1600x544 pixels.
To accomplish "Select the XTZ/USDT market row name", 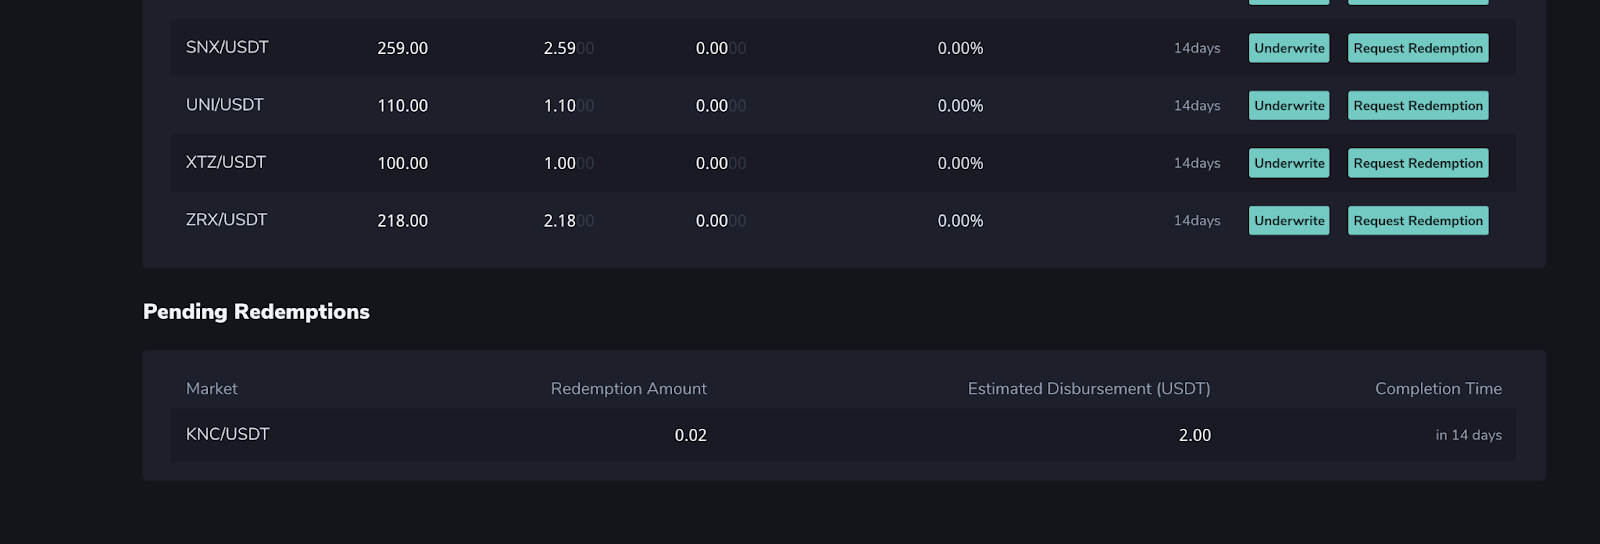I will click(226, 163).
